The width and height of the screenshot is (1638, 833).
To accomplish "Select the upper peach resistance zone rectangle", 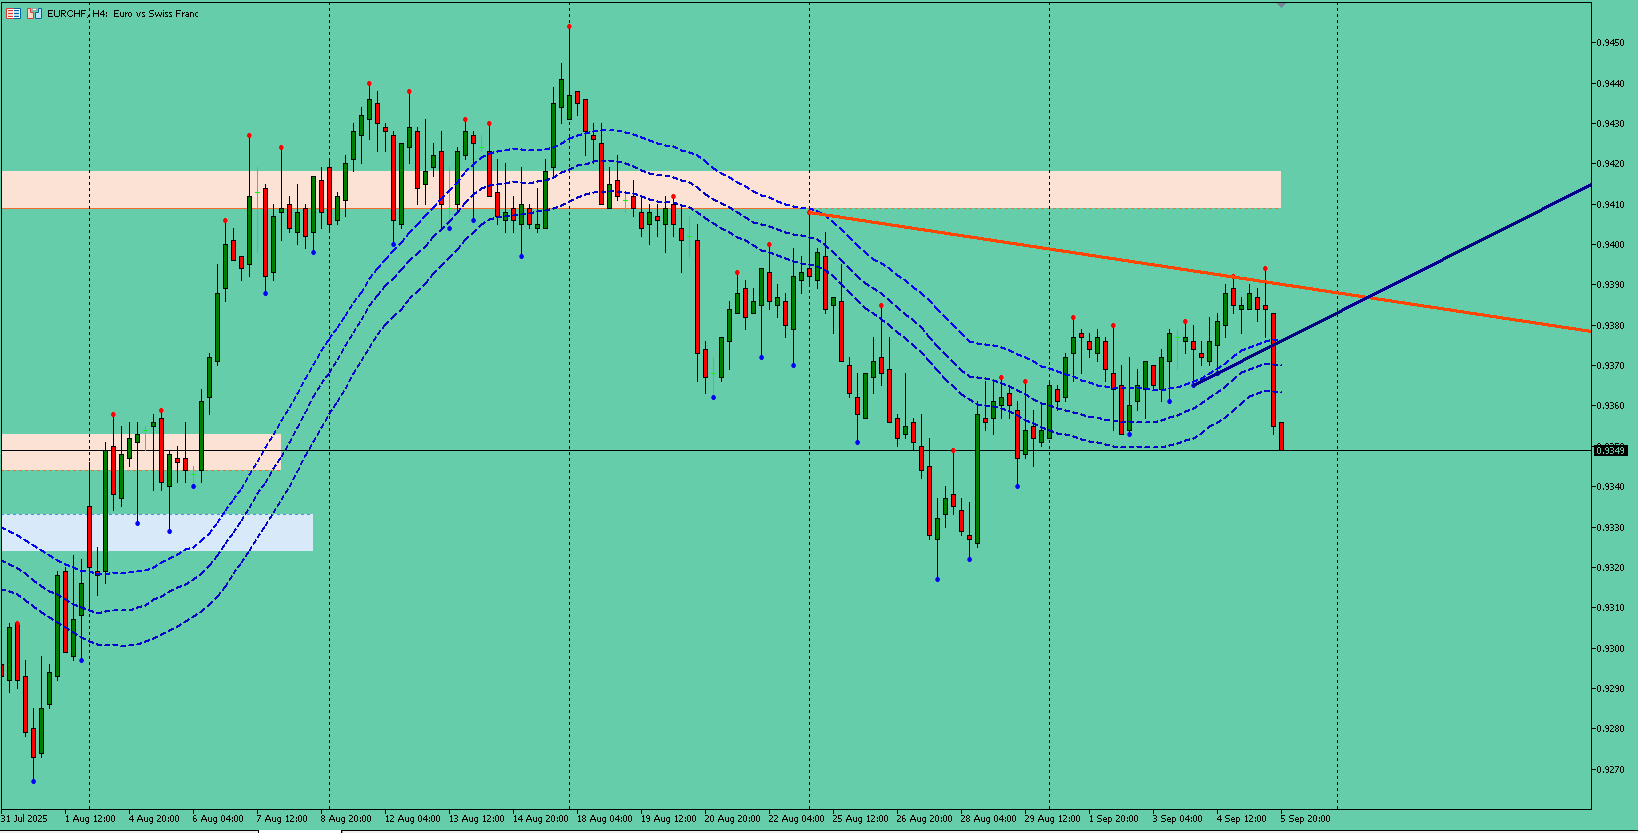I will 640,190.
